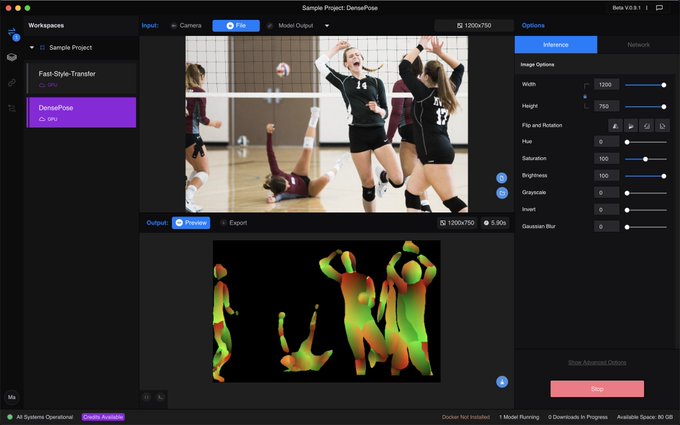Click the Grayscale slider handle
Viewport: 680px width, 425px height.
click(627, 193)
